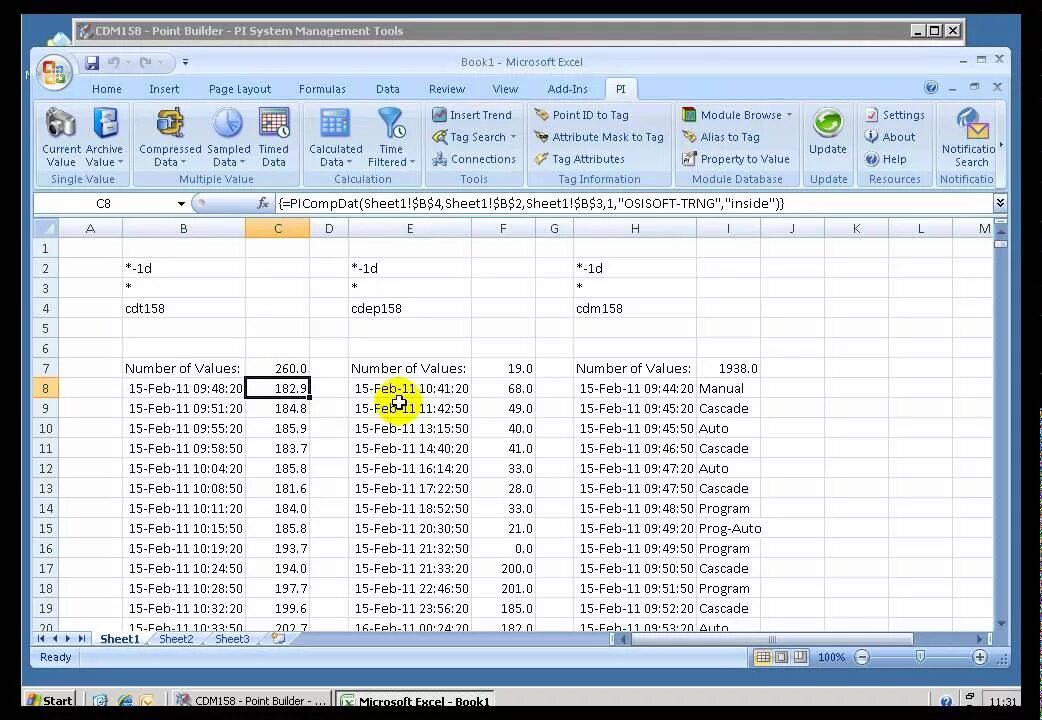This screenshot has height=720, width=1042.
Task: Open the Name Box dropdown arrow
Action: click(181, 204)
